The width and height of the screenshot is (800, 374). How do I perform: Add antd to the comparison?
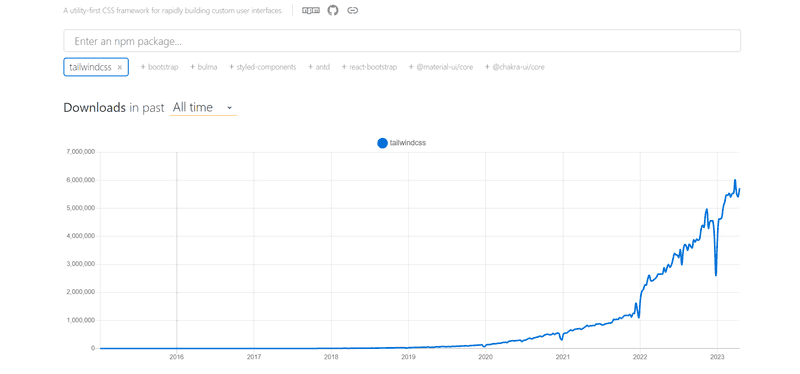[x=319, y=67]
